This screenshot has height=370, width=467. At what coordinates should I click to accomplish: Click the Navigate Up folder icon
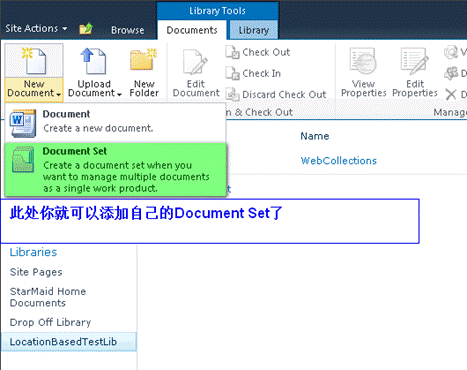(x=86, y=29)
